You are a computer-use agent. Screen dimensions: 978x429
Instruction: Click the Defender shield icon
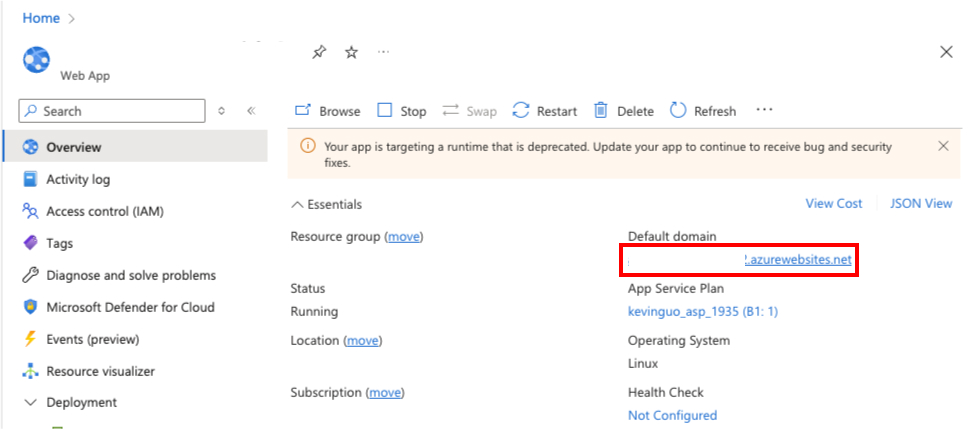click(30, 307)
